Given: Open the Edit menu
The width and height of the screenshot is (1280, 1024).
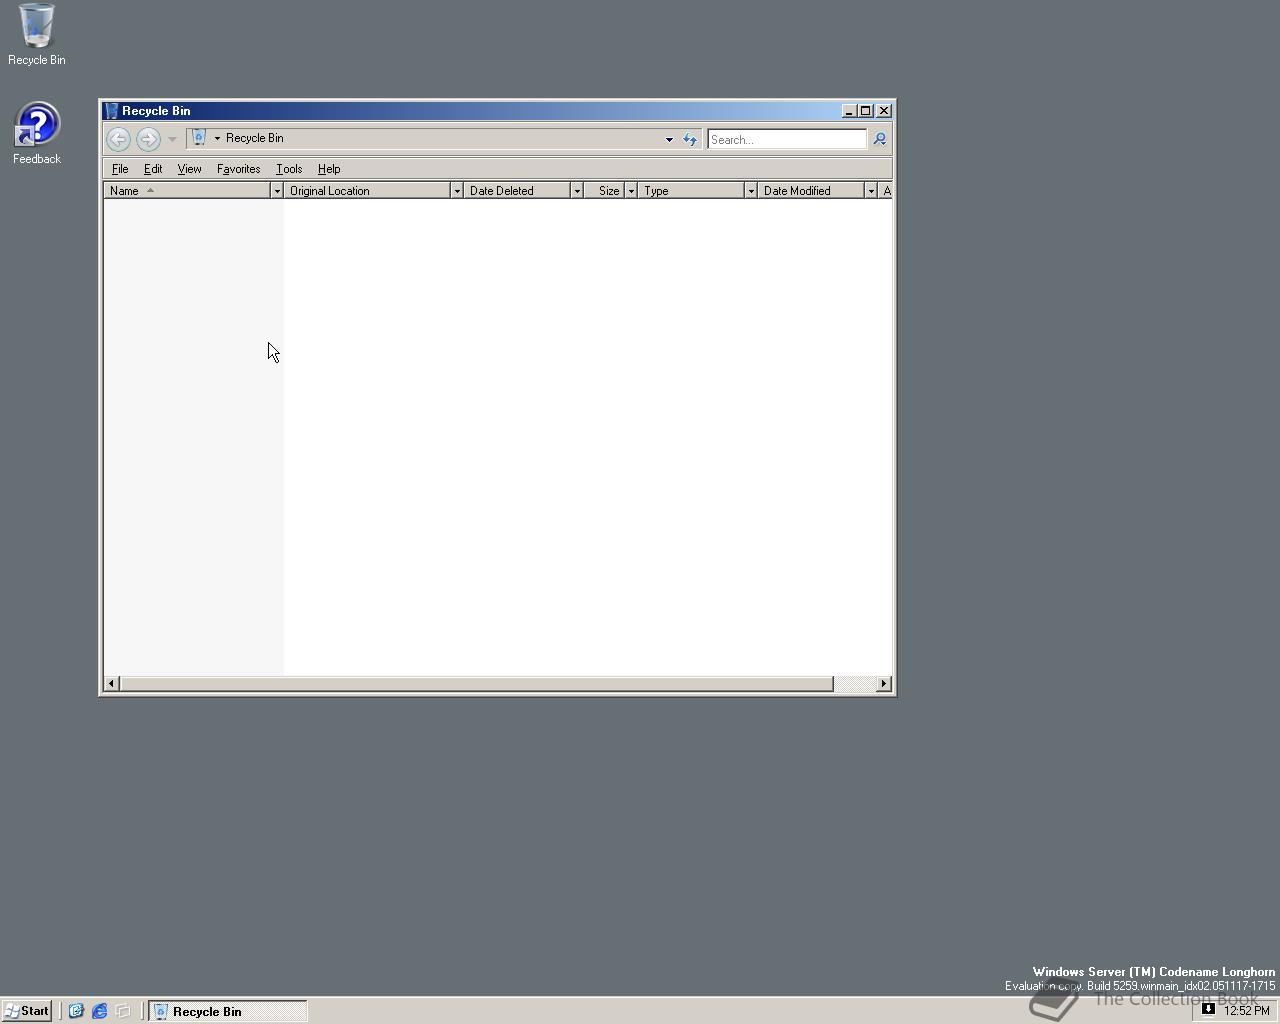Looking at the screenshot, I should click(x=153, y=169).
